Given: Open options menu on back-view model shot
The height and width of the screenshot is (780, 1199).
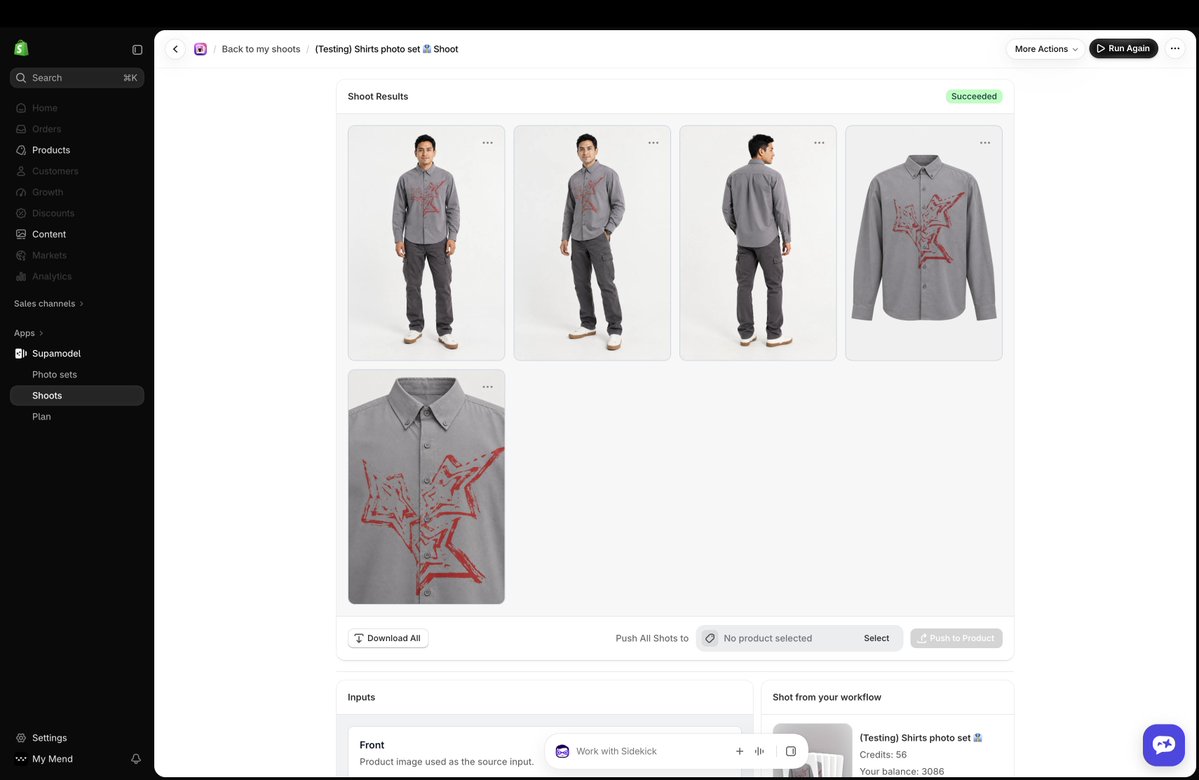Looking at the screenshot, I should 819,143.
